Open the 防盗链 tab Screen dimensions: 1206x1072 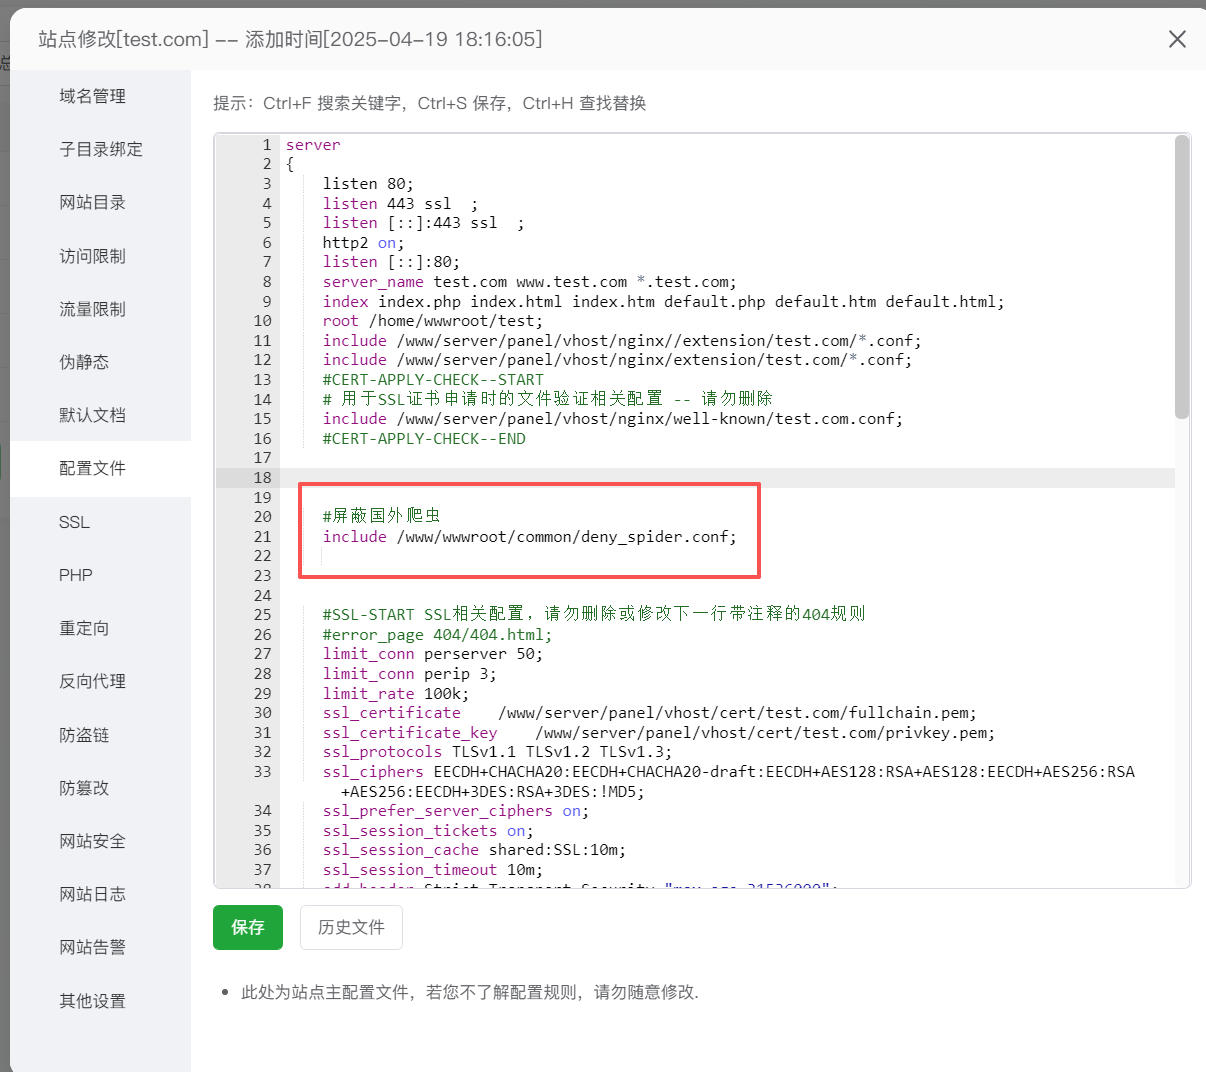click(x=84, y=735)
